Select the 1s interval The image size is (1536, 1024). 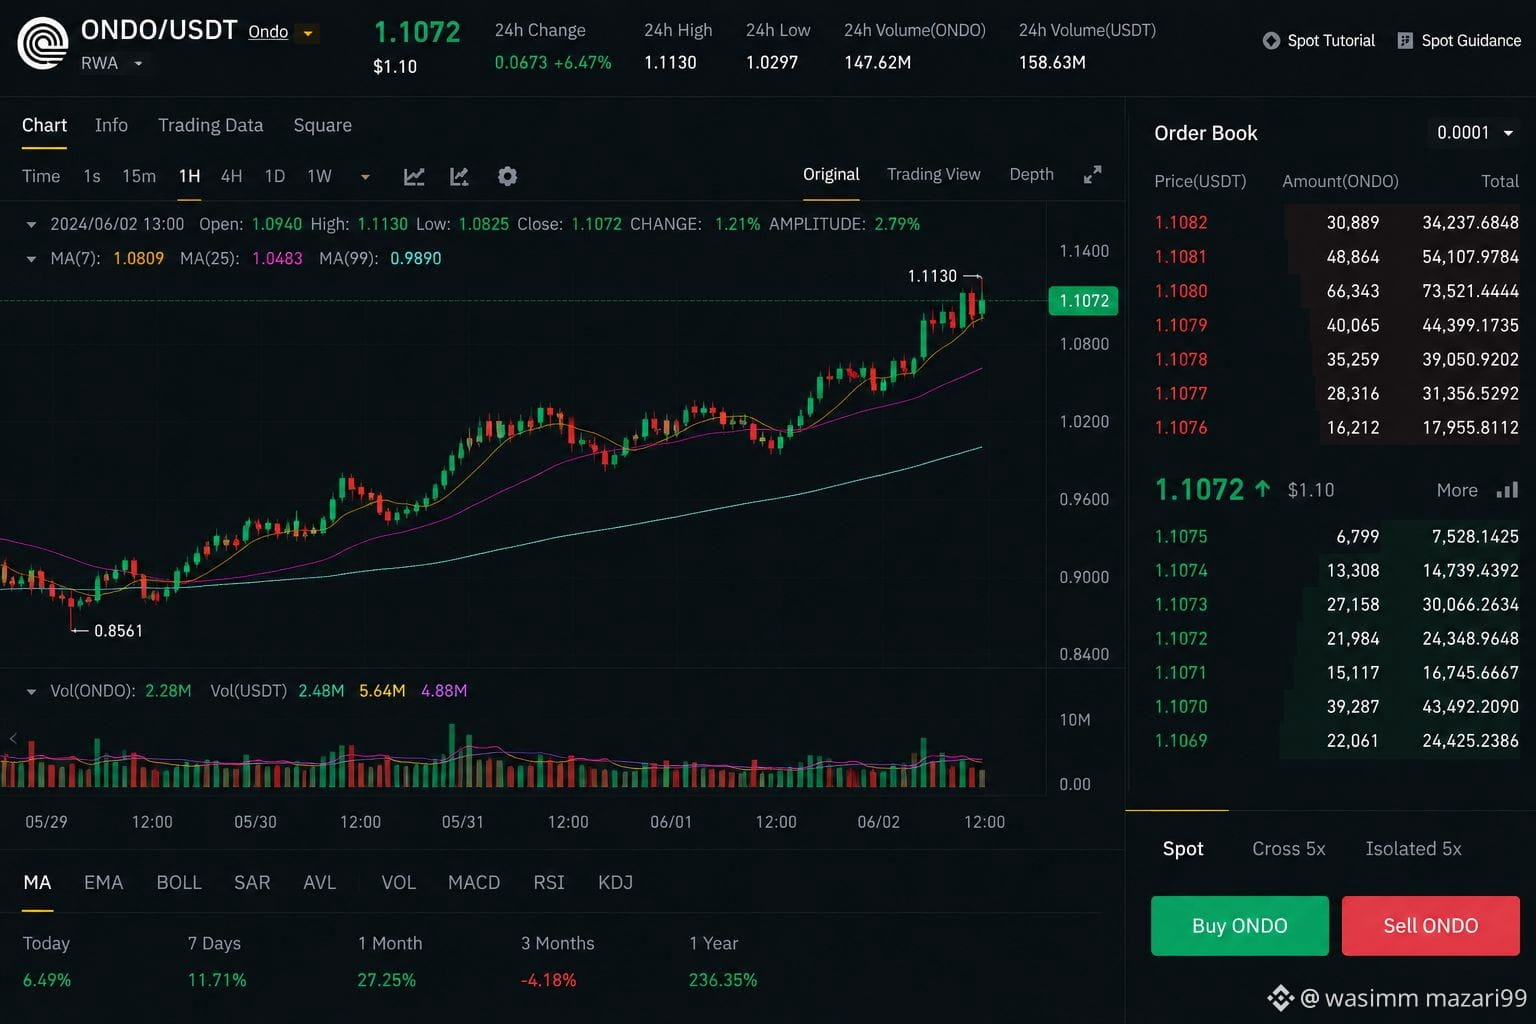(92, 176)
